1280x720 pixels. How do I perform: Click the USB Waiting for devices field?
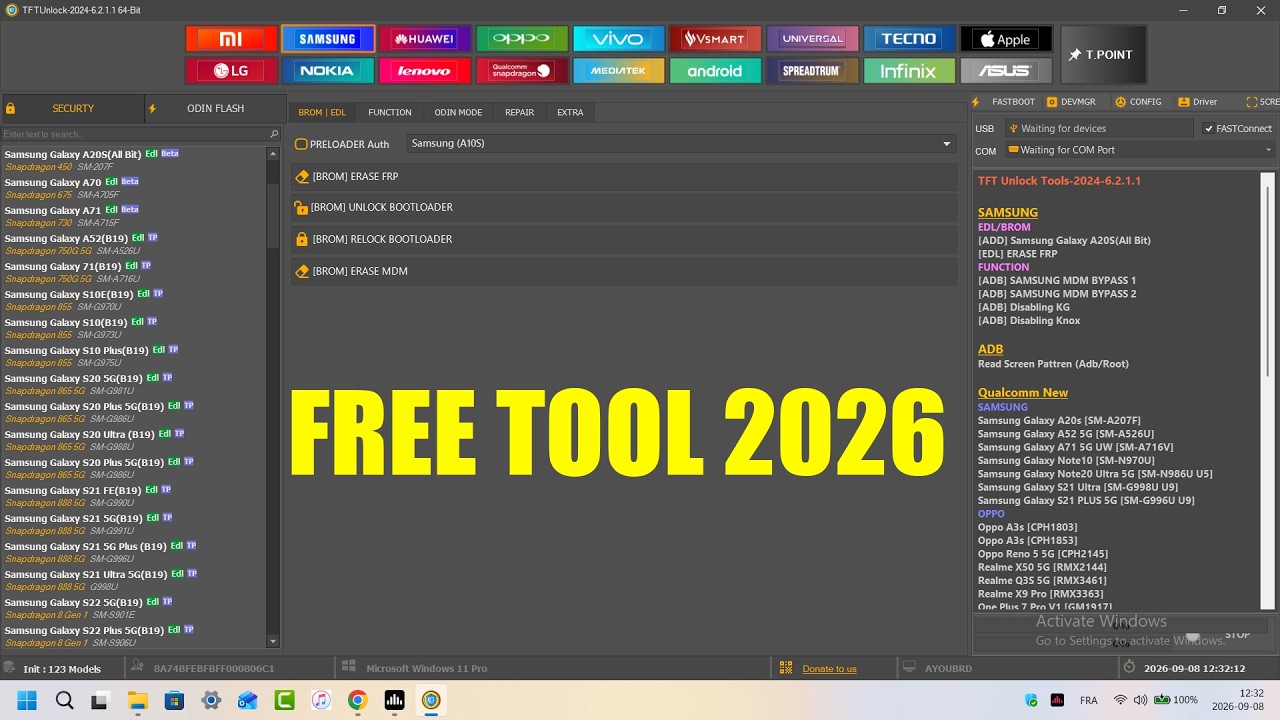[1099, 129]
